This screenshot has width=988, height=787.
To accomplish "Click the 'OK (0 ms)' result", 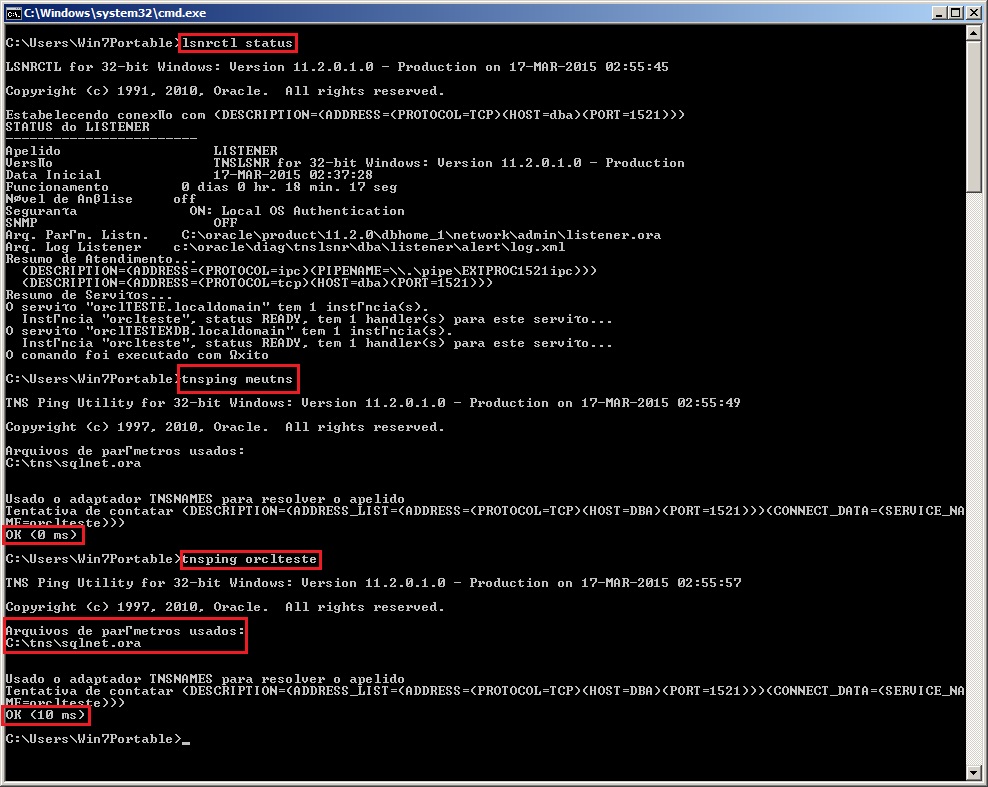I will click(x=44, y=535).
